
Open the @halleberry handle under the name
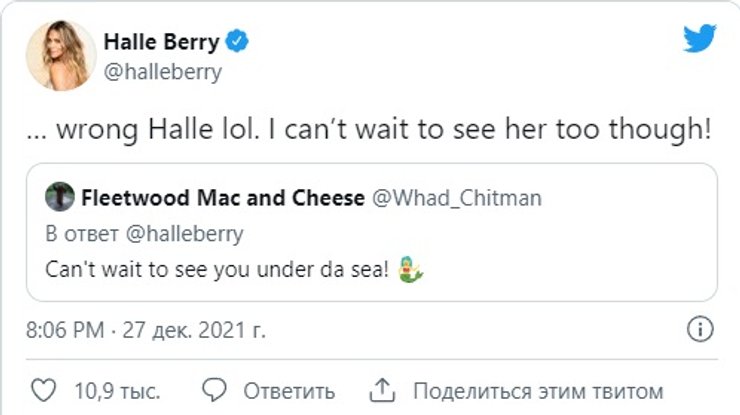tap(162, 72)
